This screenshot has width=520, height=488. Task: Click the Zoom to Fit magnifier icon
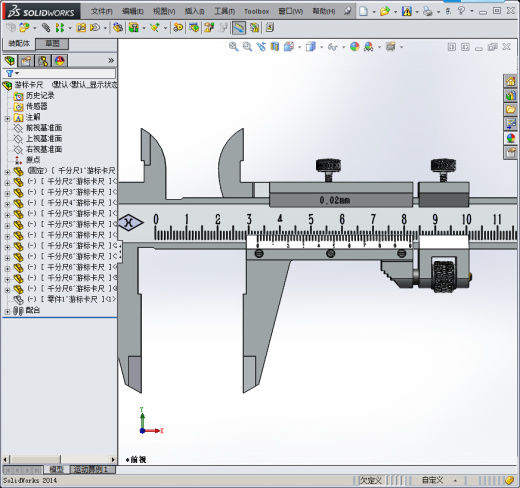click(233, 47)
